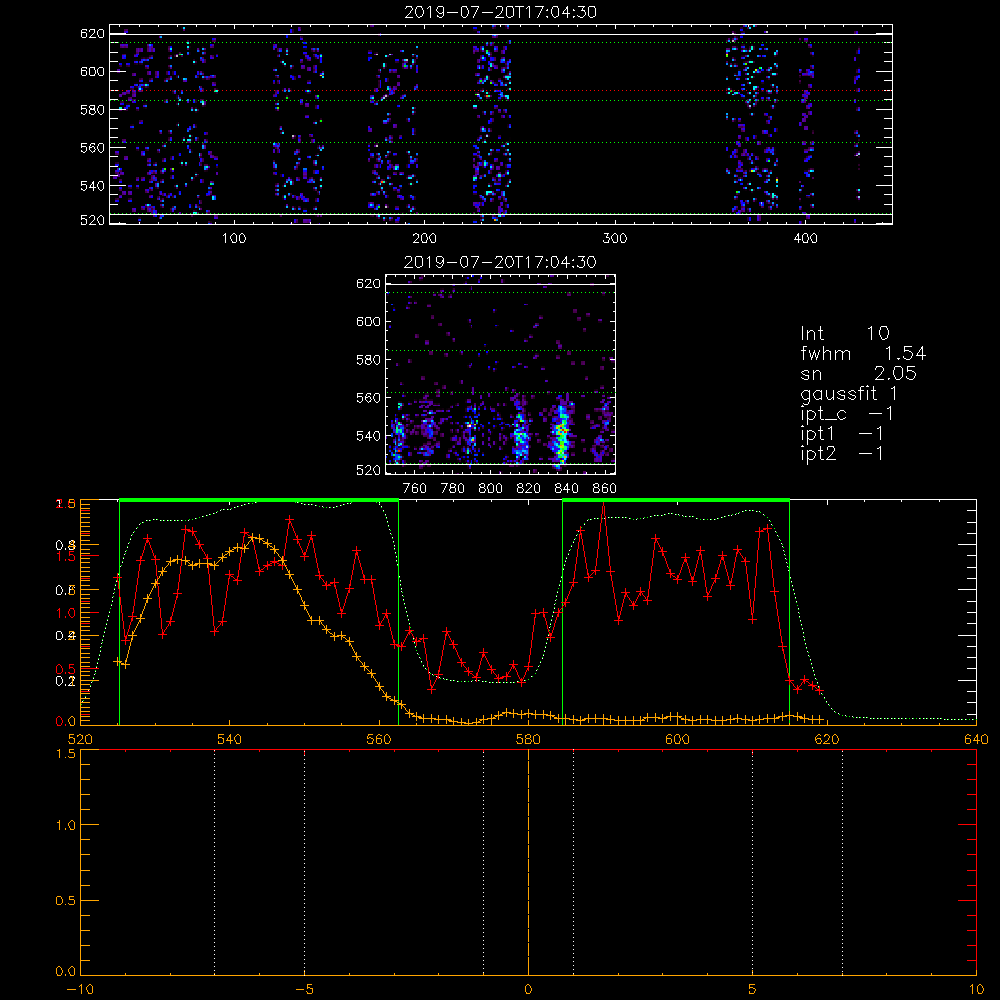Image resolution: width=1000 pixels, height=1000 pixels.
Task: Click x-axis label 620 of the profile plot
Action: pos(827,740)
